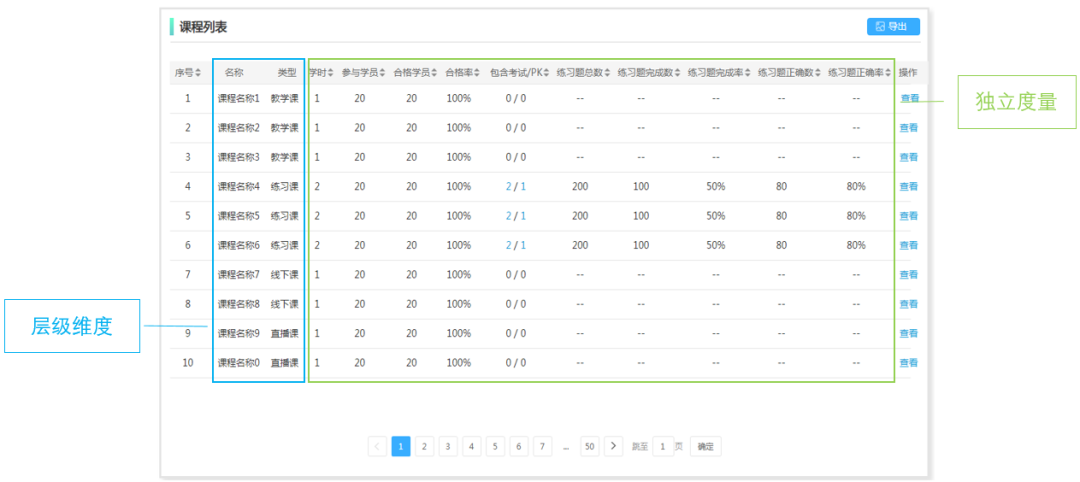Image resolution: width=1080 pixels, height=482 pixels.
Task: Open 查看 link for row 6
Action: (908, 245)
